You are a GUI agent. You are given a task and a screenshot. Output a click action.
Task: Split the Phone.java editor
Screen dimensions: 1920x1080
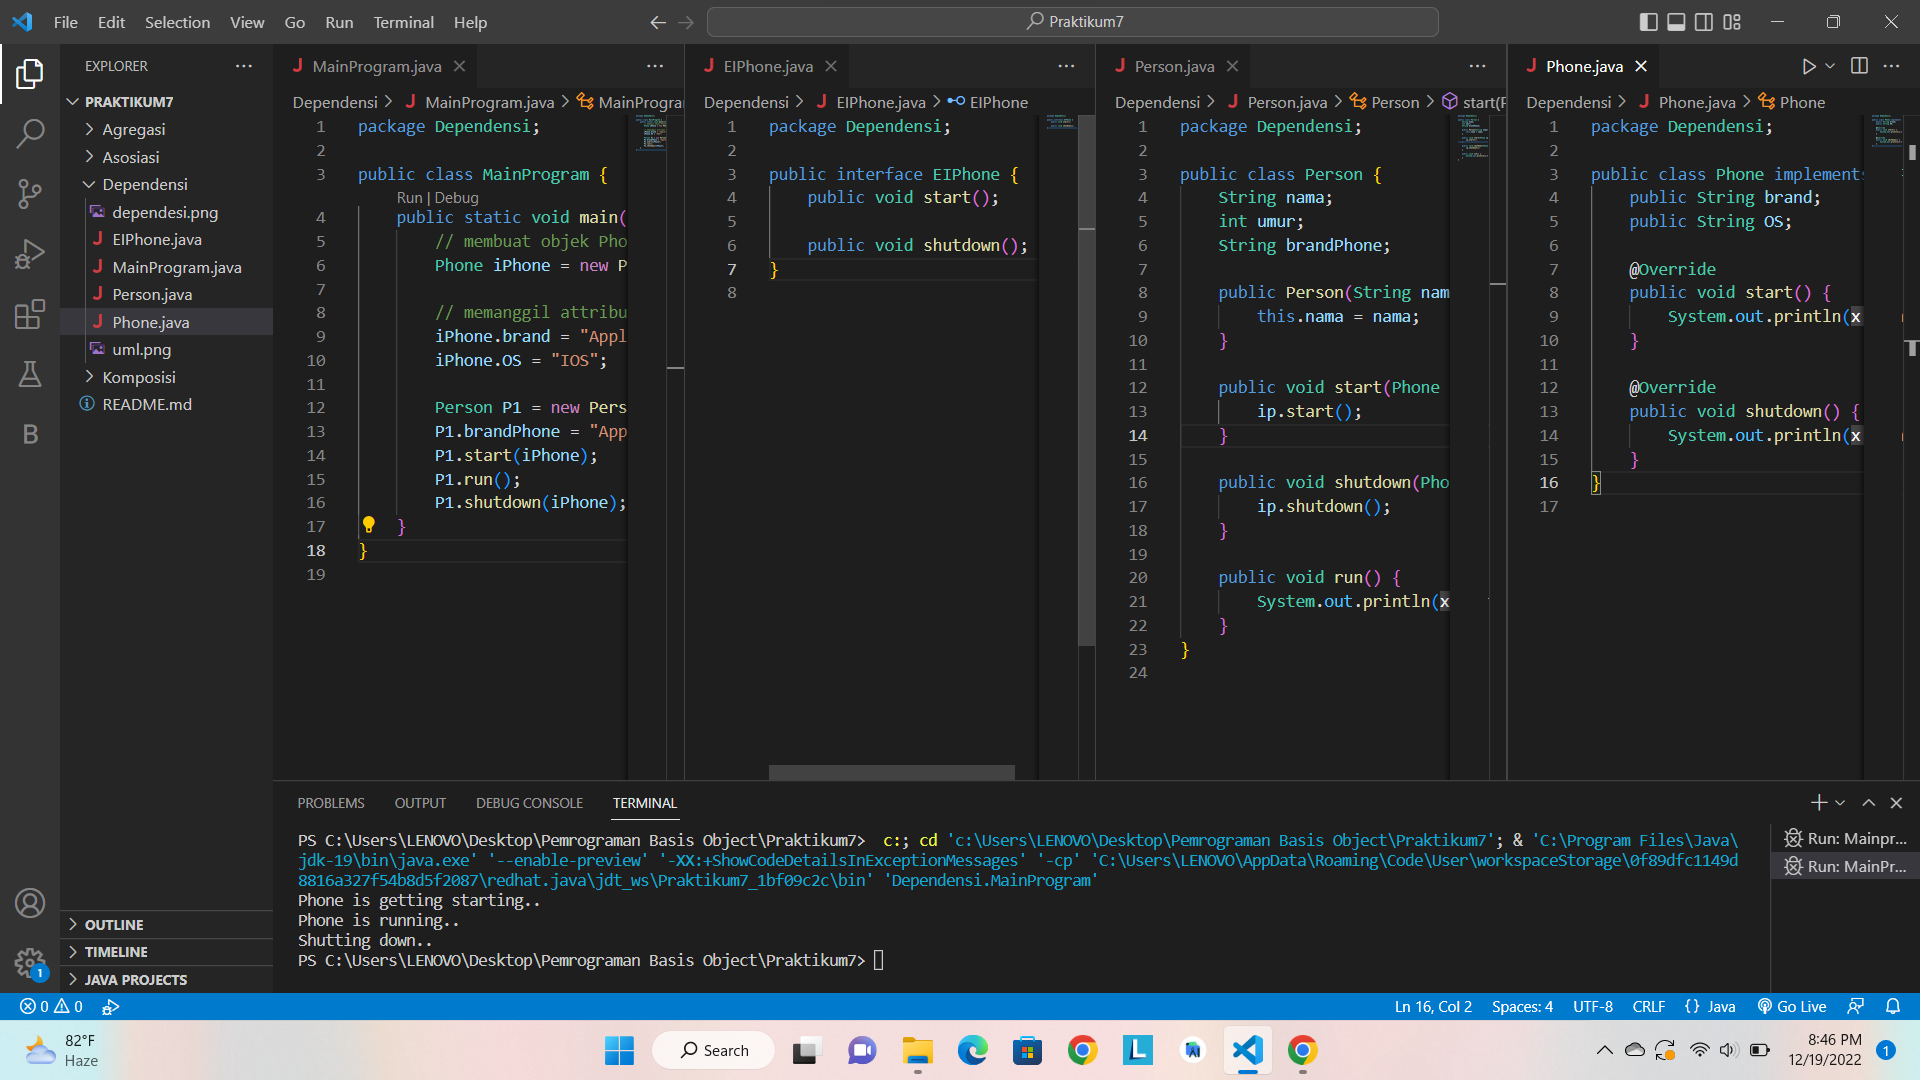(1859, 66)
